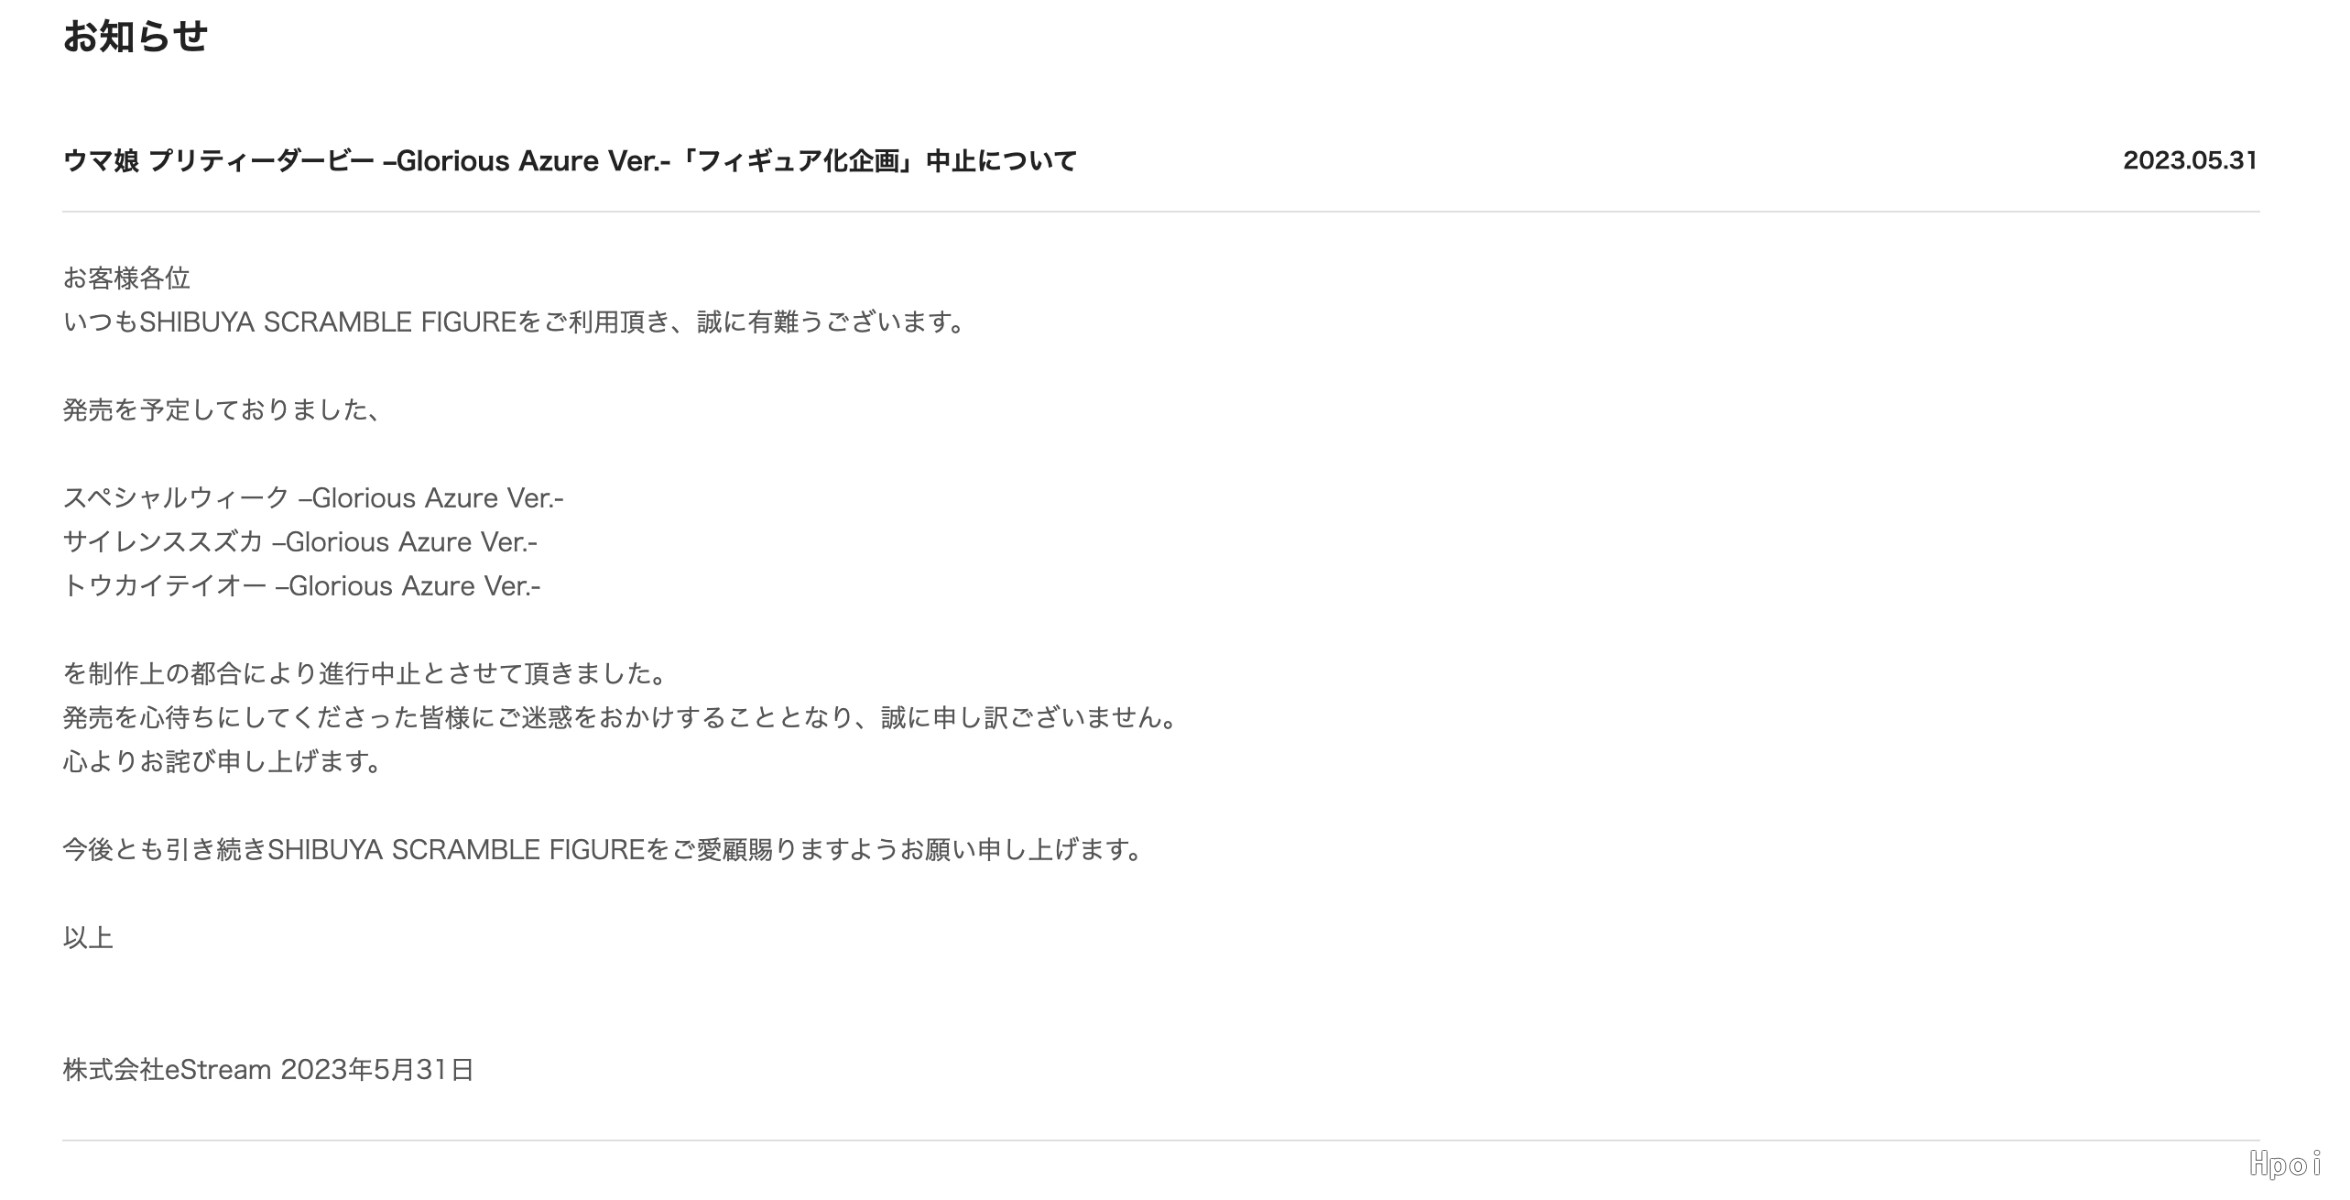Click the 以上 closing text
Image resolution: width=2350 pixels, height=1200 pixels.
88,938
